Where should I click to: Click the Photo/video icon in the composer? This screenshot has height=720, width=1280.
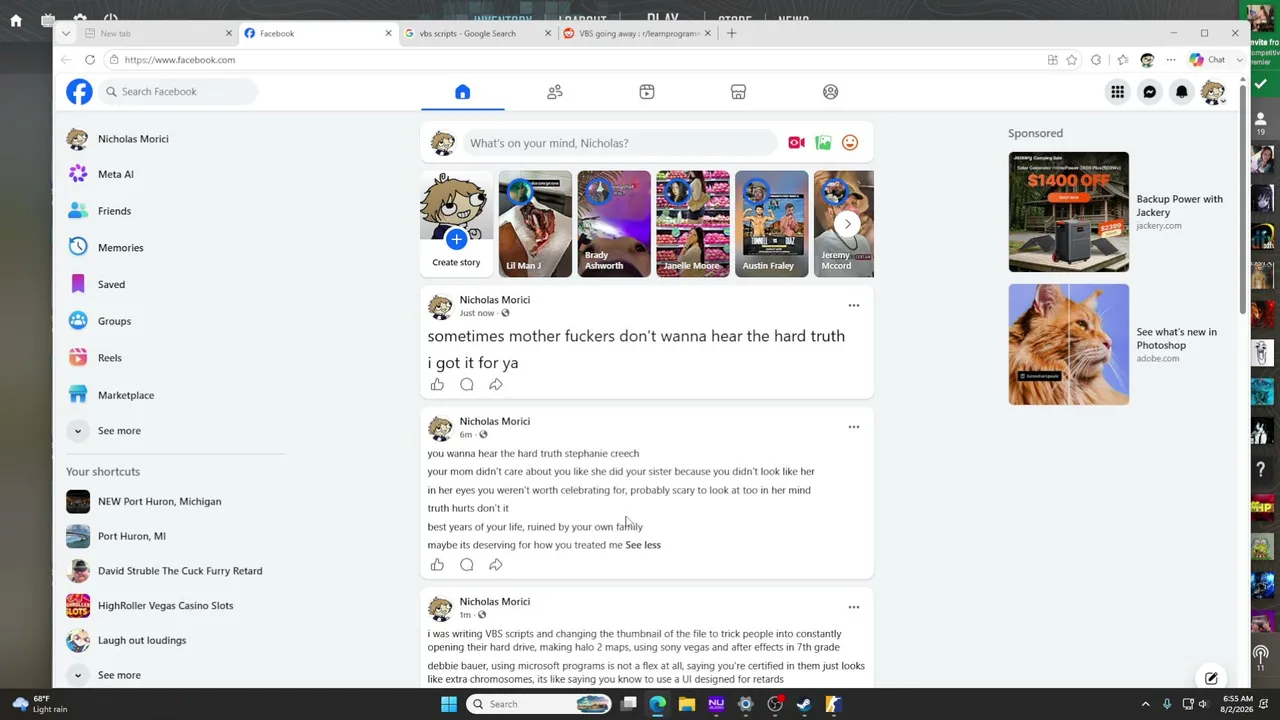(x=823, y=143)
